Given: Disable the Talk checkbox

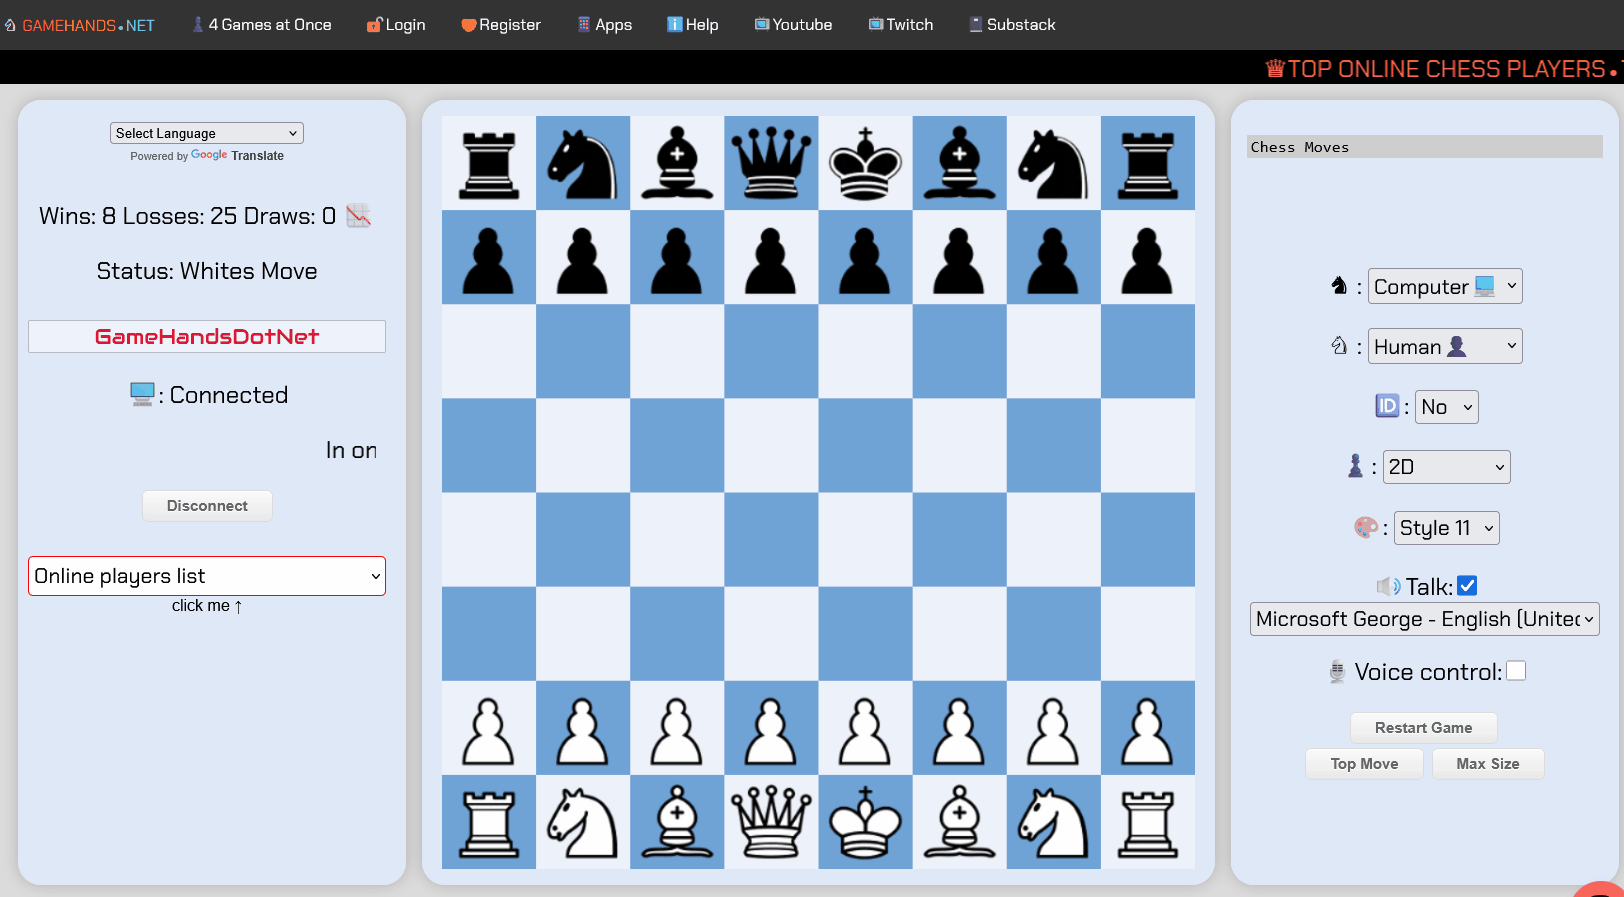Looking at the screenshot, I should click(x=1467, y=586).
